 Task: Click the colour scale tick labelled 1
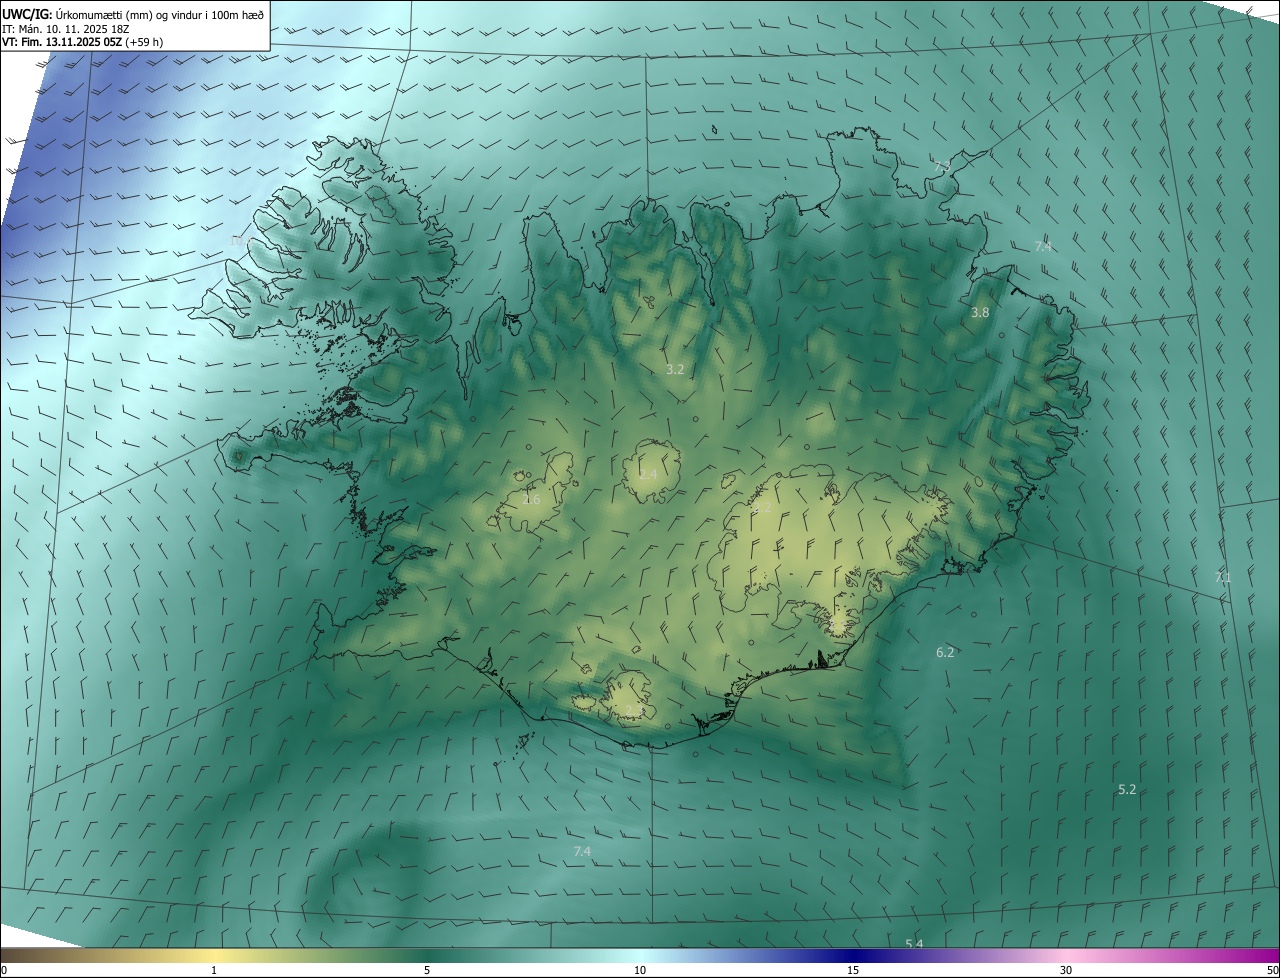tap(214, 970)
